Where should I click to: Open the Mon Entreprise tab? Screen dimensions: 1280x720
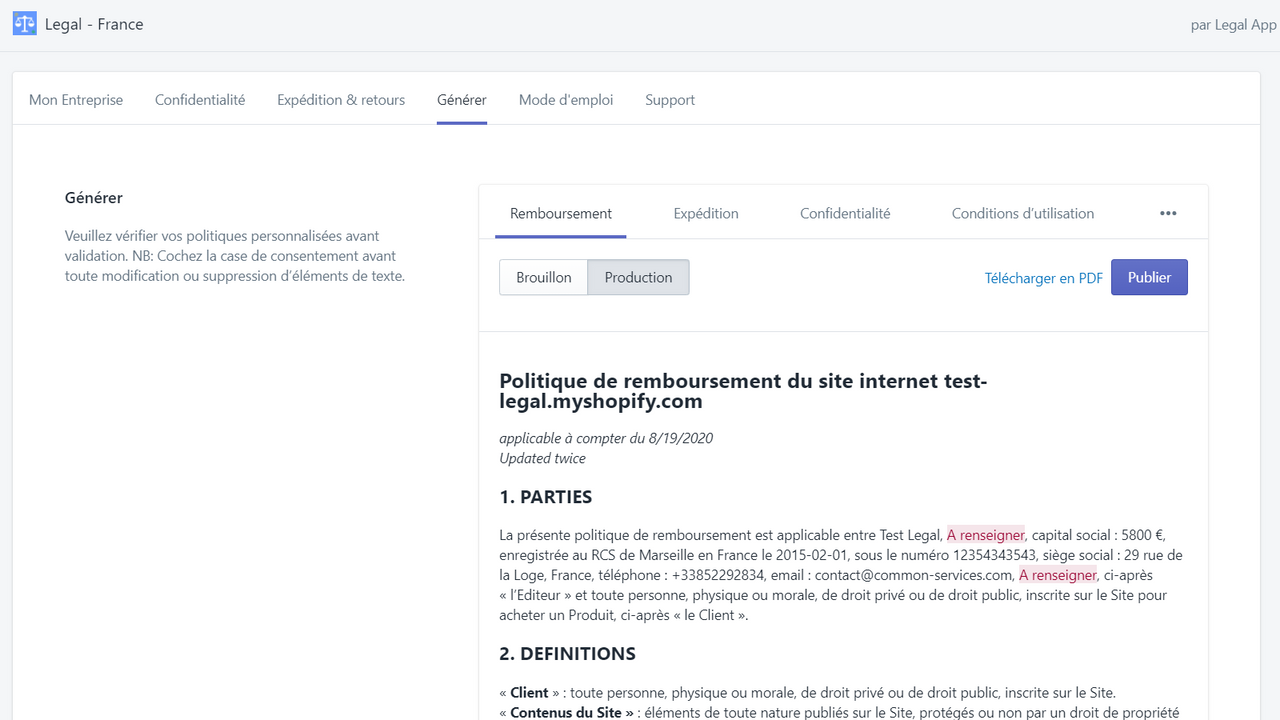coord(76,100)
